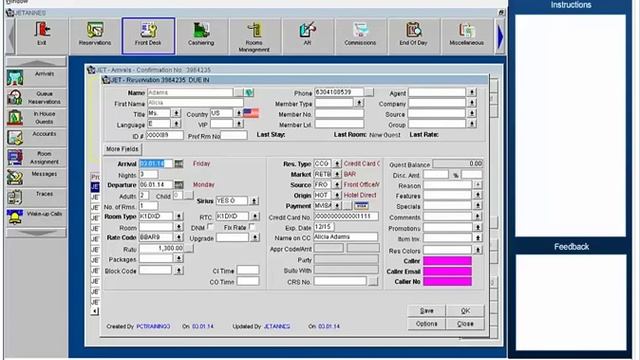Open the Specials dropdown
Image resolution: width=640 pixels, height=360 pixels.
(478, 206)
